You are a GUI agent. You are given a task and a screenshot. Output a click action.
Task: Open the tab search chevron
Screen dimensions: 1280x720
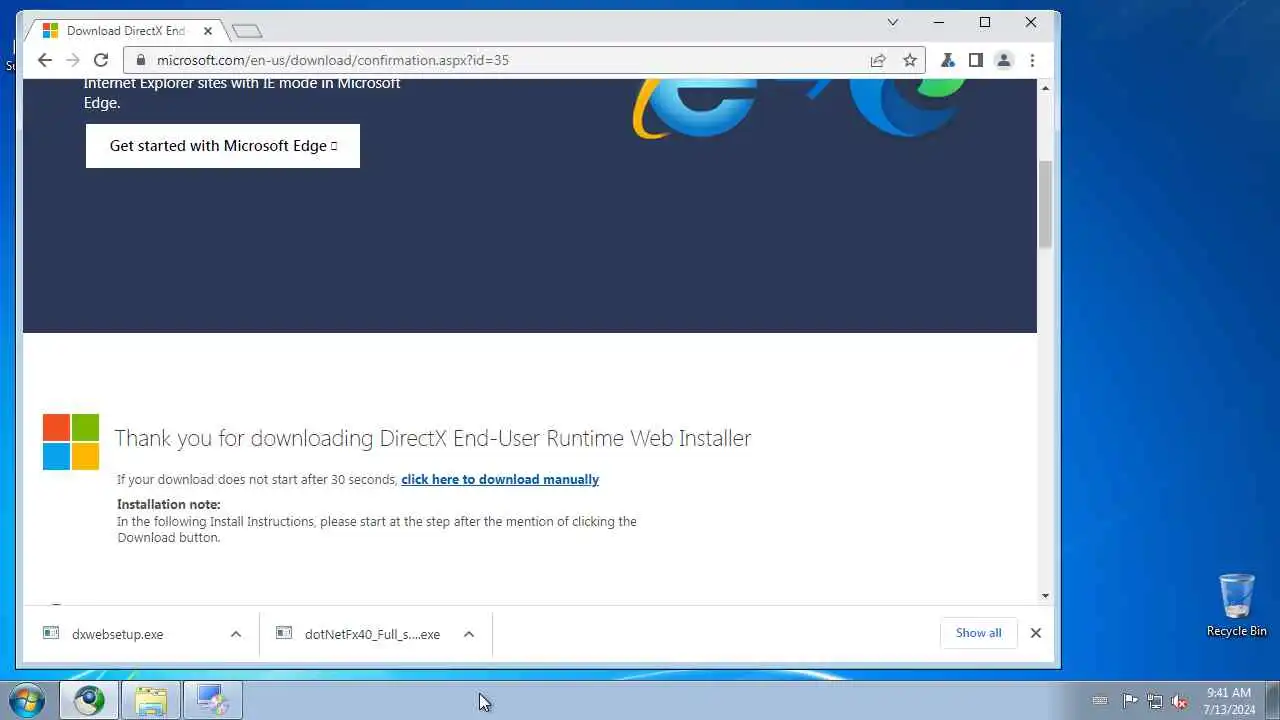pyautogui.click(x=893, y=22)
